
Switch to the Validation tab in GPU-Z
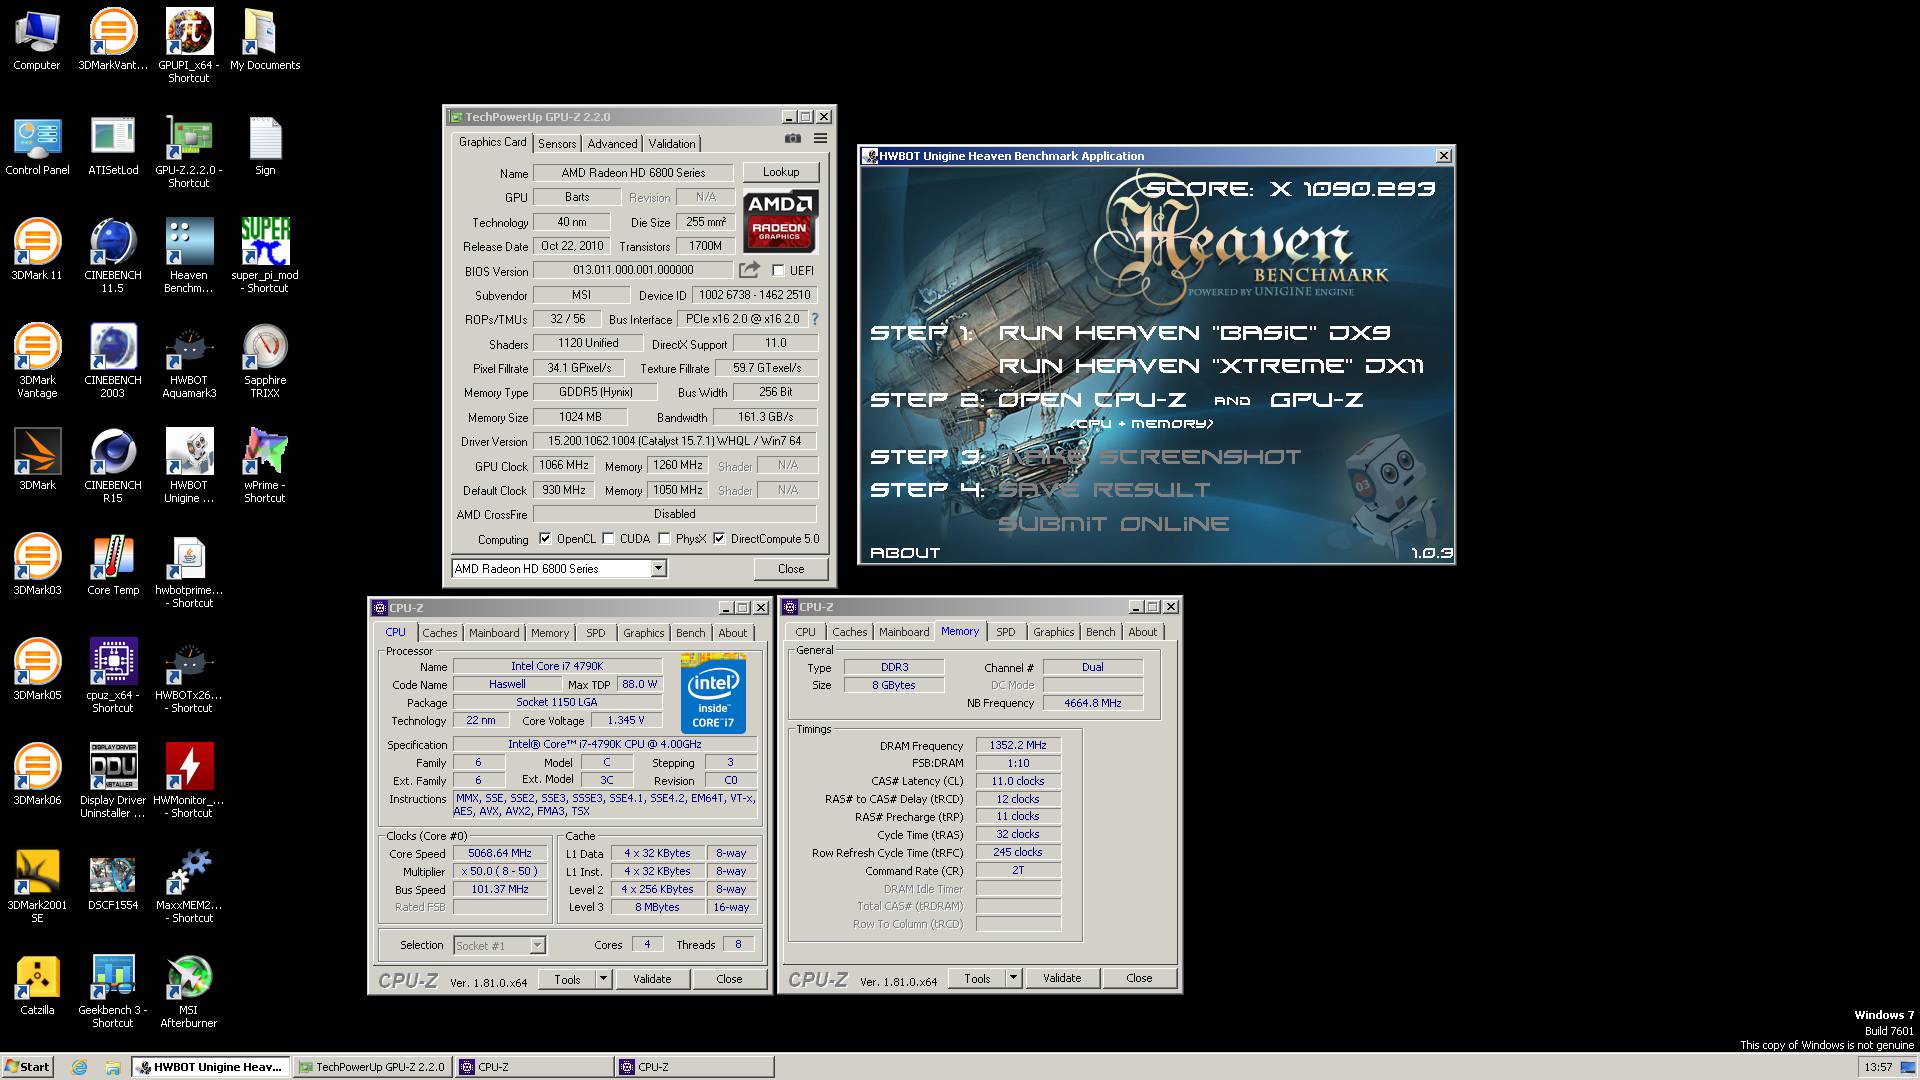(672, 144)
